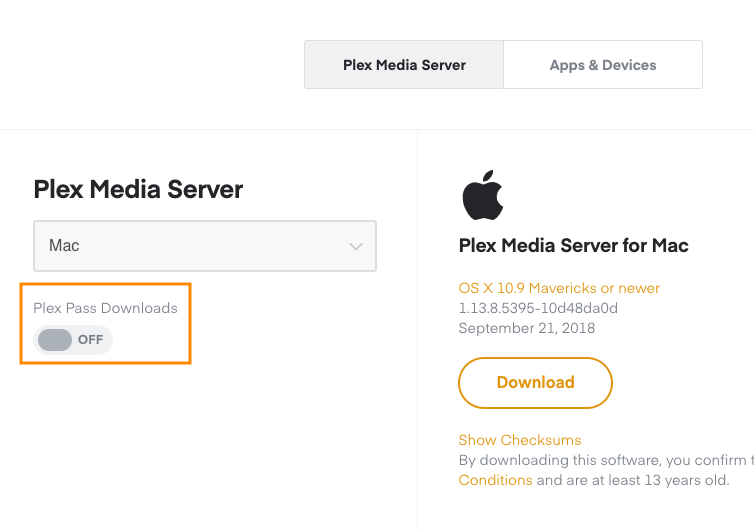
Task: Click the OS X 10.9 Mavericks link
Action: [x=559, y=288]
